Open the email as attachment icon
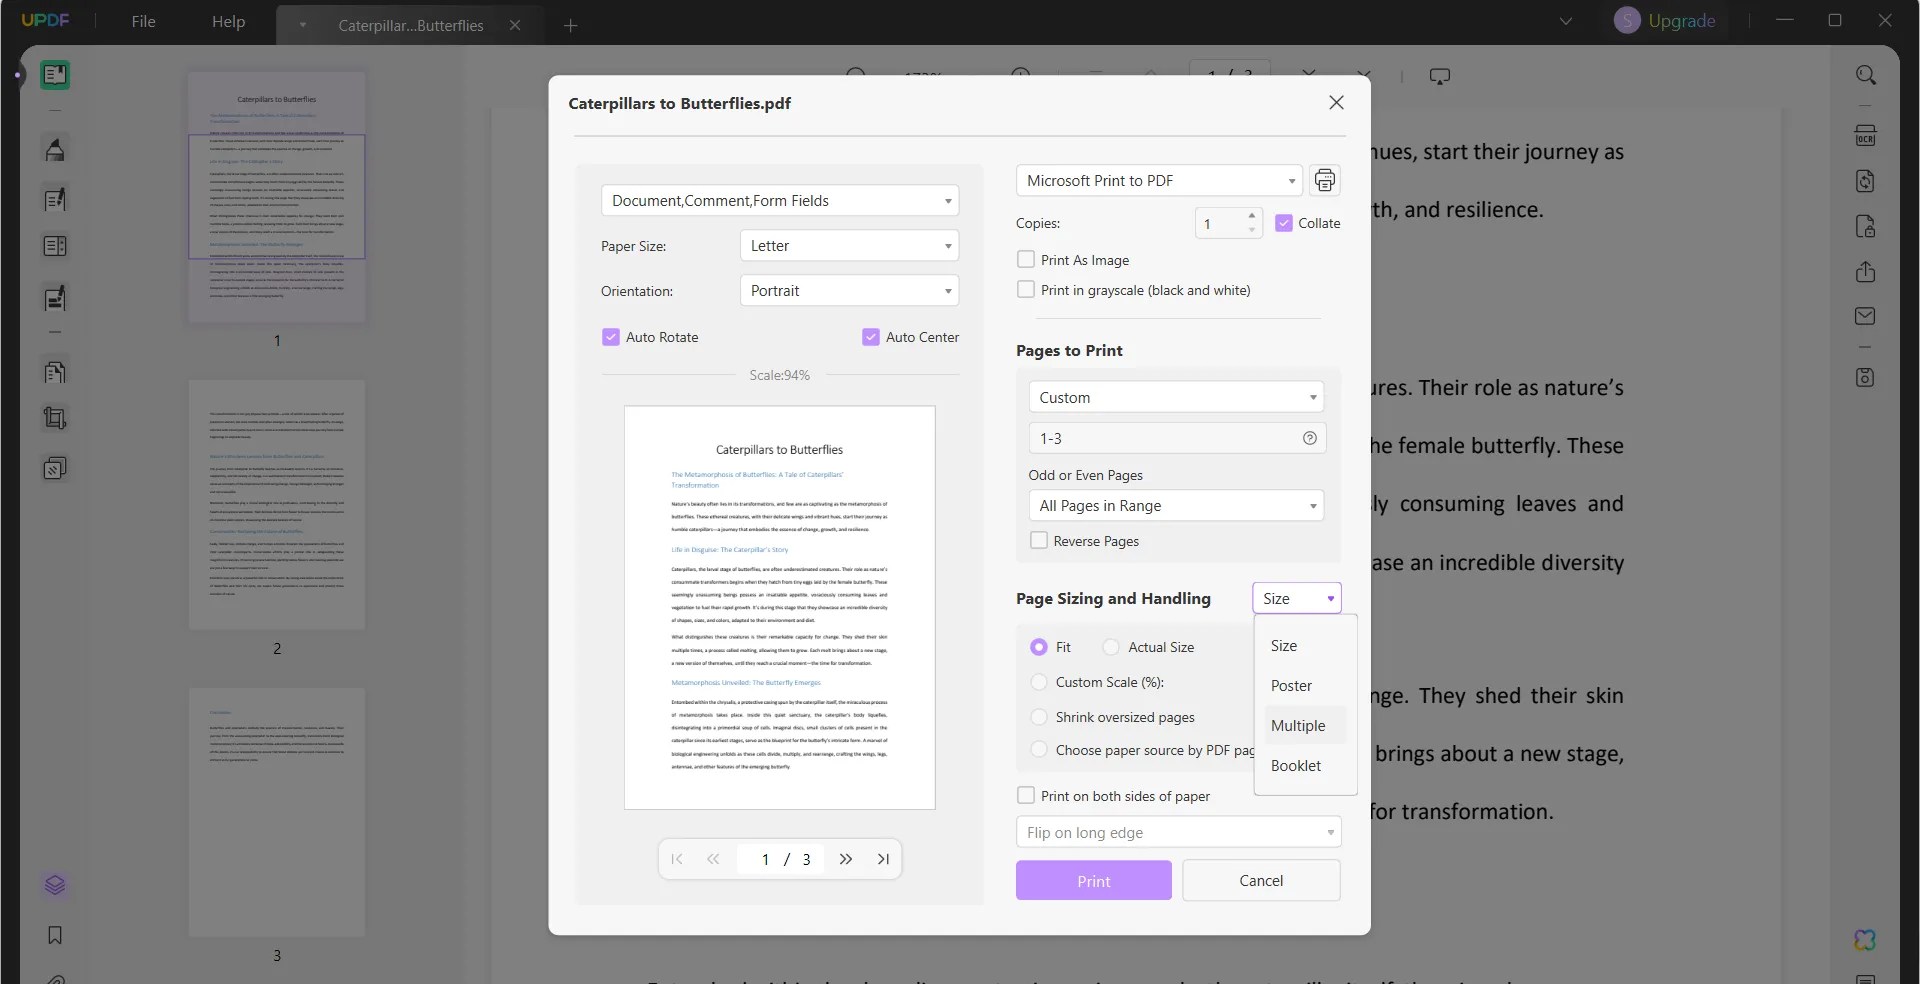The height and width of the screenshot is (984, 1920). coord(1866,315)
